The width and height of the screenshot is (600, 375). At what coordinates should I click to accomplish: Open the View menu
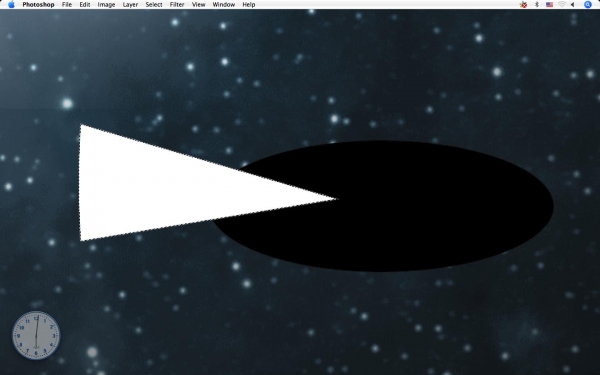(198, 5)
